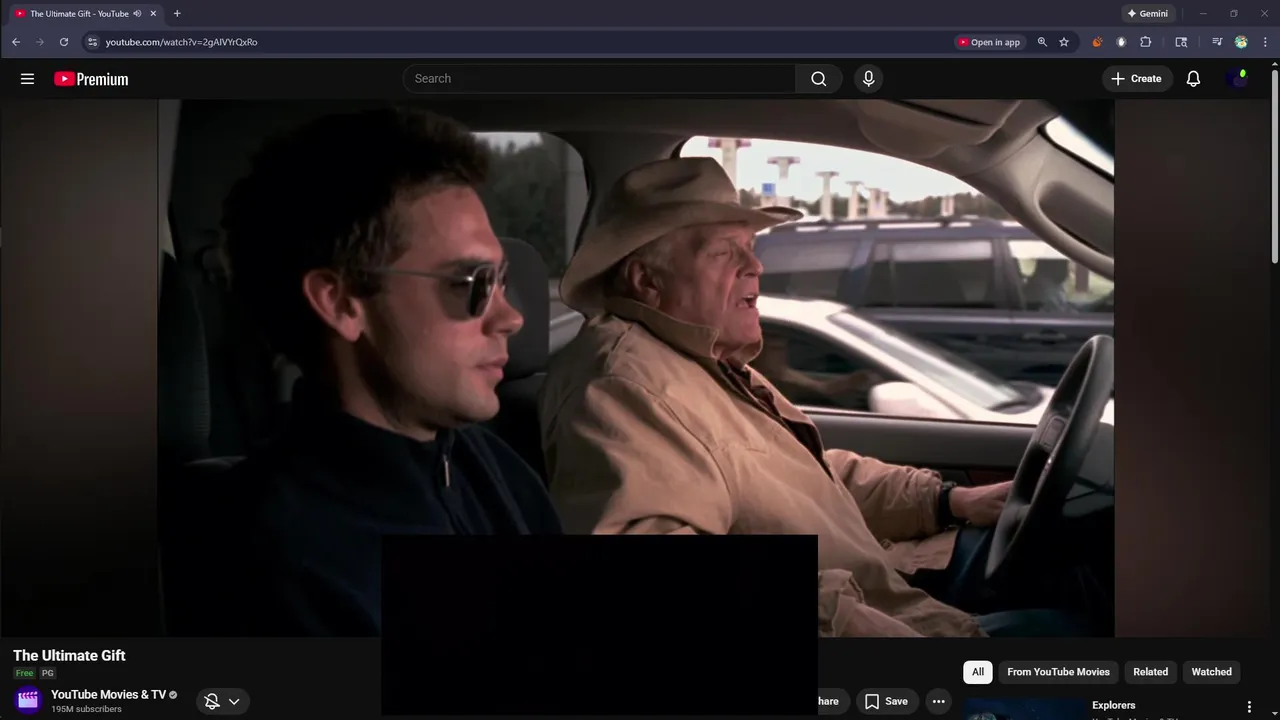Open the Create menu
The width and height of the screenshot is (1280, 720).
pyautogui.click(x=1136, y=79)
